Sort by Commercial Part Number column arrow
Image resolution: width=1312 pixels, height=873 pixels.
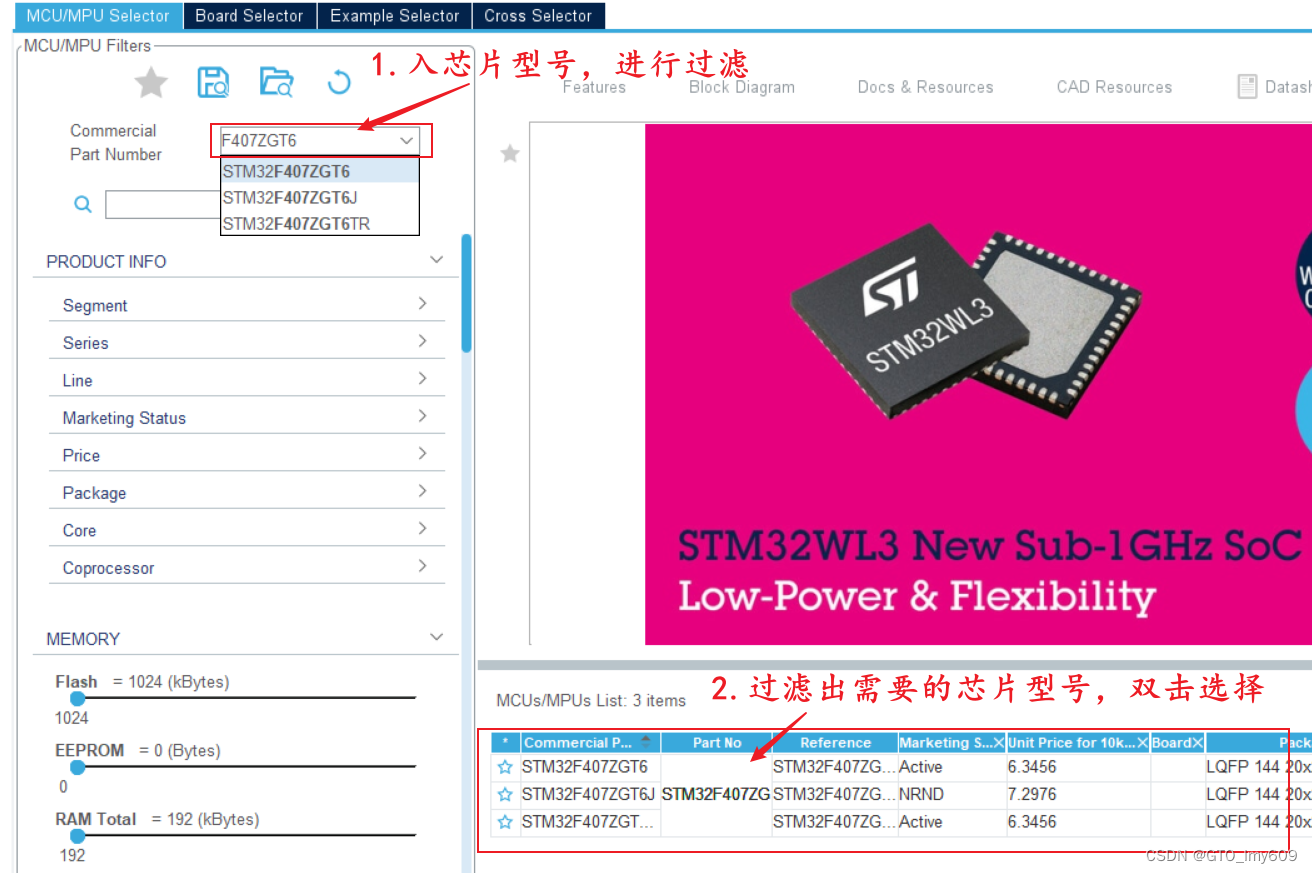646,742
